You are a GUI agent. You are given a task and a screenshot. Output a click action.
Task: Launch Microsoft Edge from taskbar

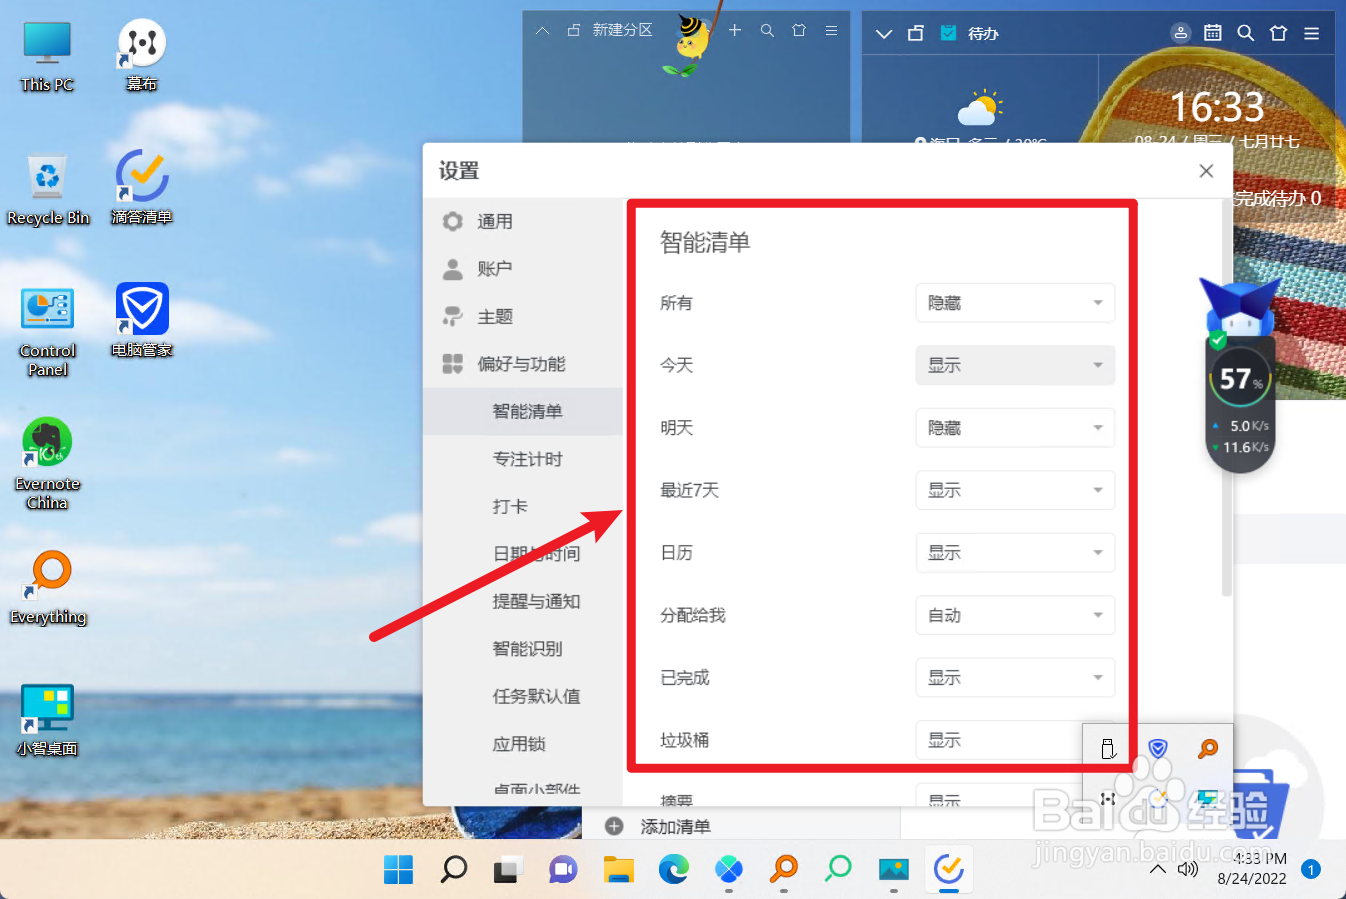[674, 869]
